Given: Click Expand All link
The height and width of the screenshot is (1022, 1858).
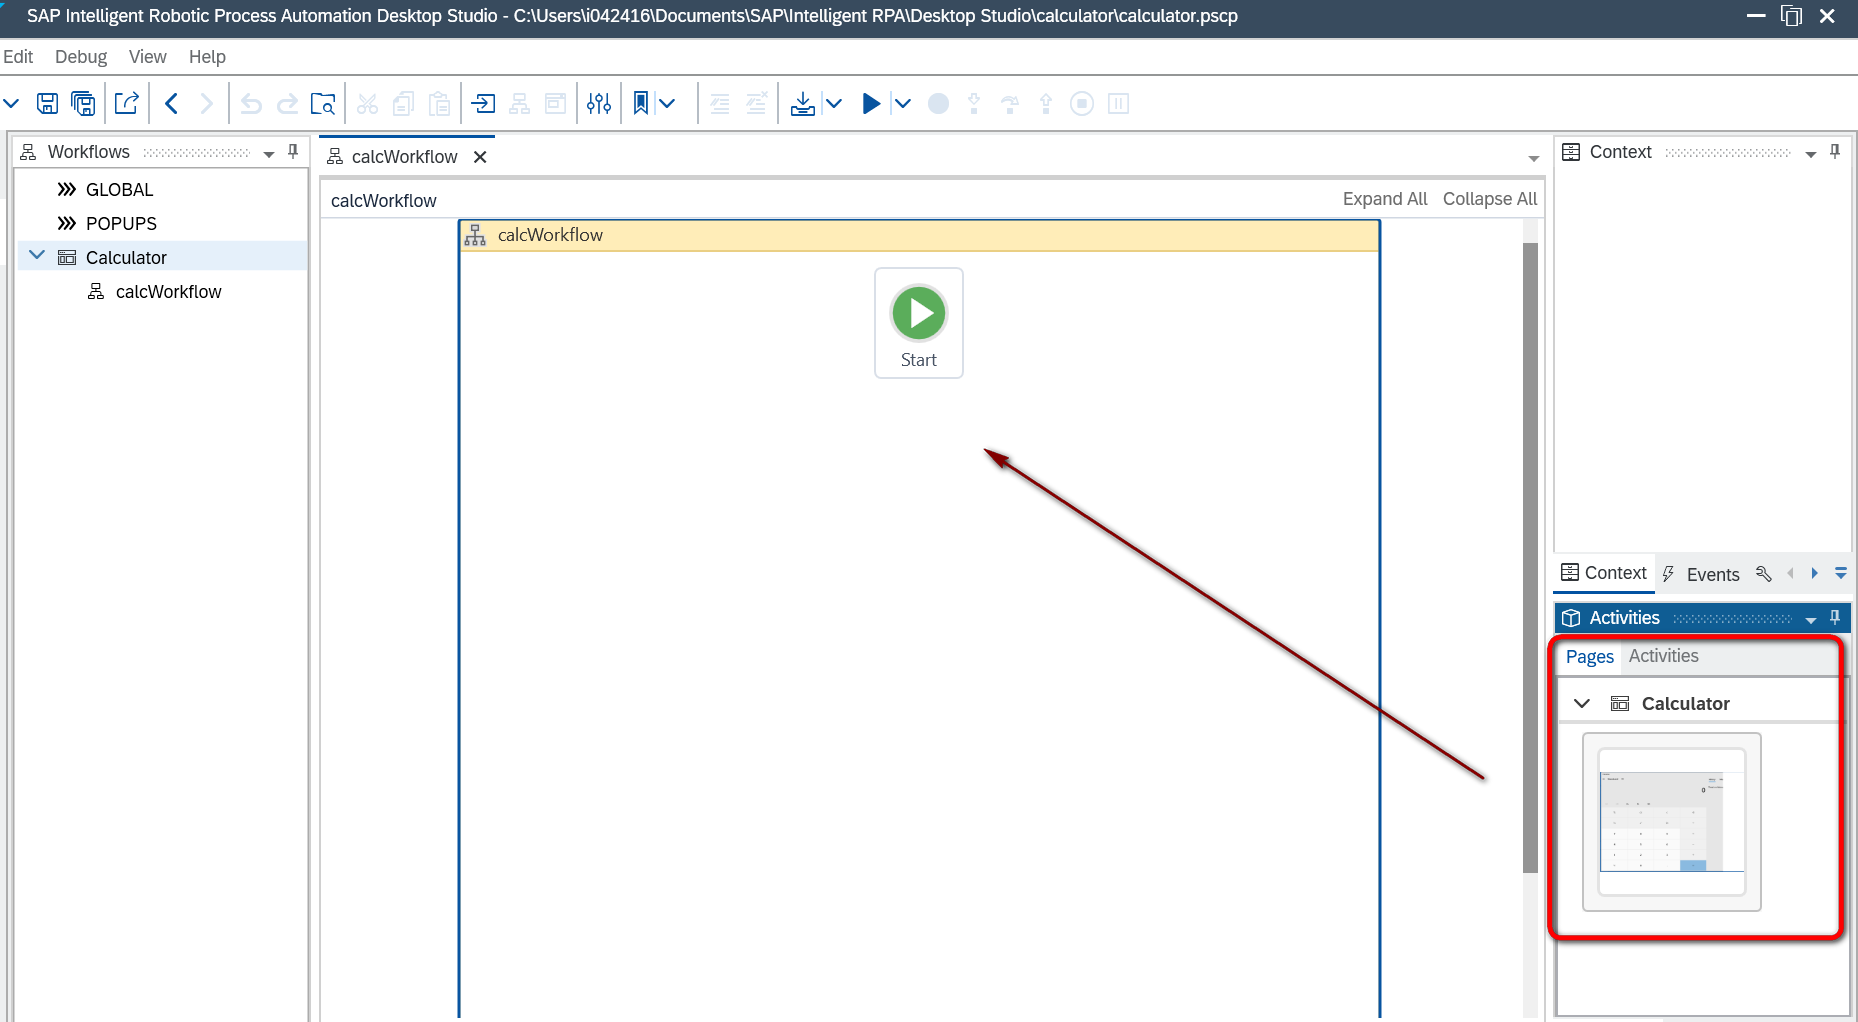Looking at the screenshot, I should [1385, 199].
